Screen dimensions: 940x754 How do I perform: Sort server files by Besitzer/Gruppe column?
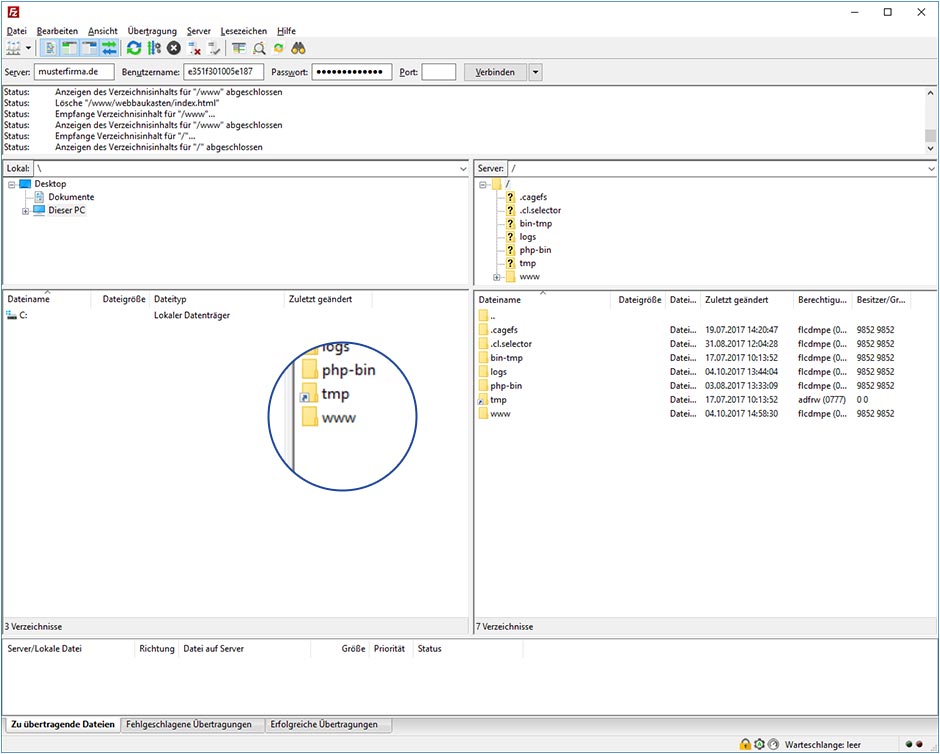pyautogui.click(x=881, y=300)
